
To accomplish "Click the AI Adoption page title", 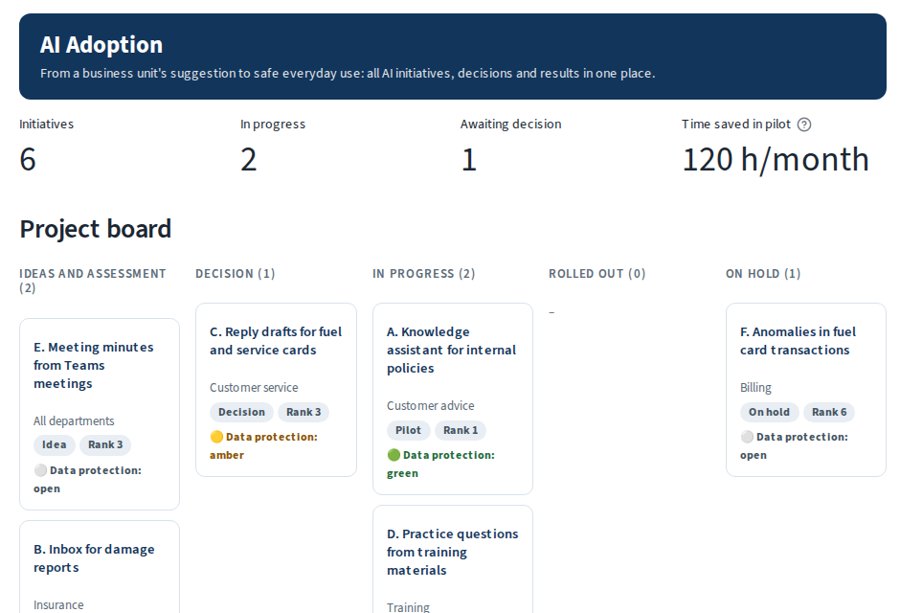I will 102,45.
